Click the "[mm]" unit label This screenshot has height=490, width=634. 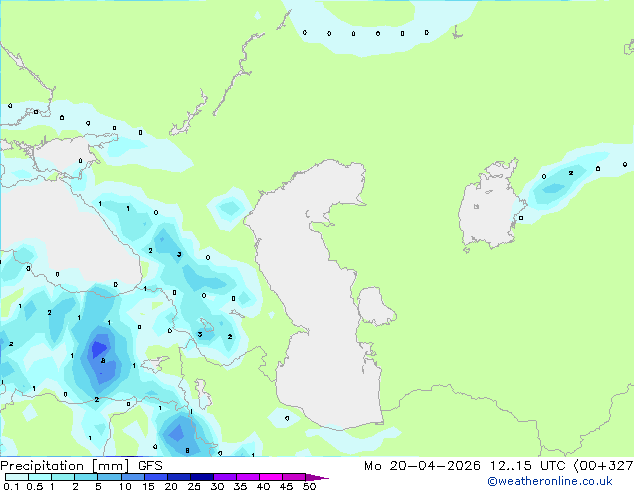point(111,466)
